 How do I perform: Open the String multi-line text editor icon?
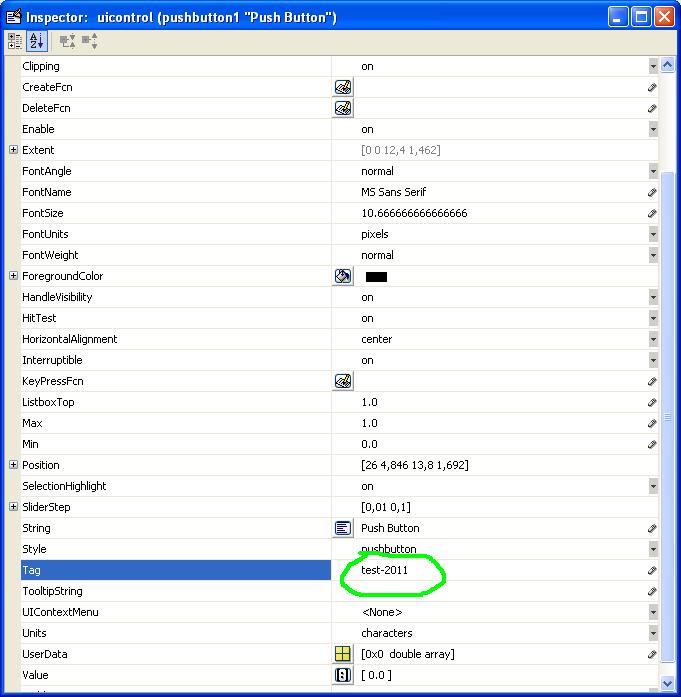pyautogui.click(x=343, y=528)
